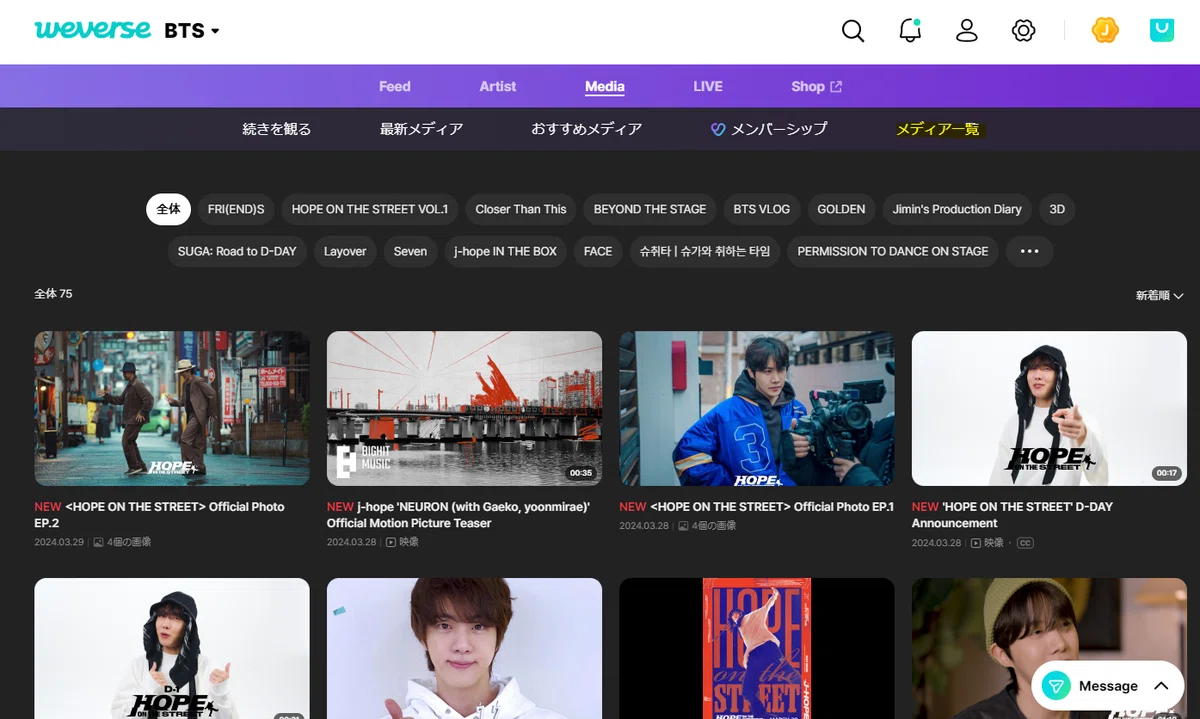1200x719 pixels.
Task: Click the teal Weverse shop bag icon
Action: [1162, 31]
